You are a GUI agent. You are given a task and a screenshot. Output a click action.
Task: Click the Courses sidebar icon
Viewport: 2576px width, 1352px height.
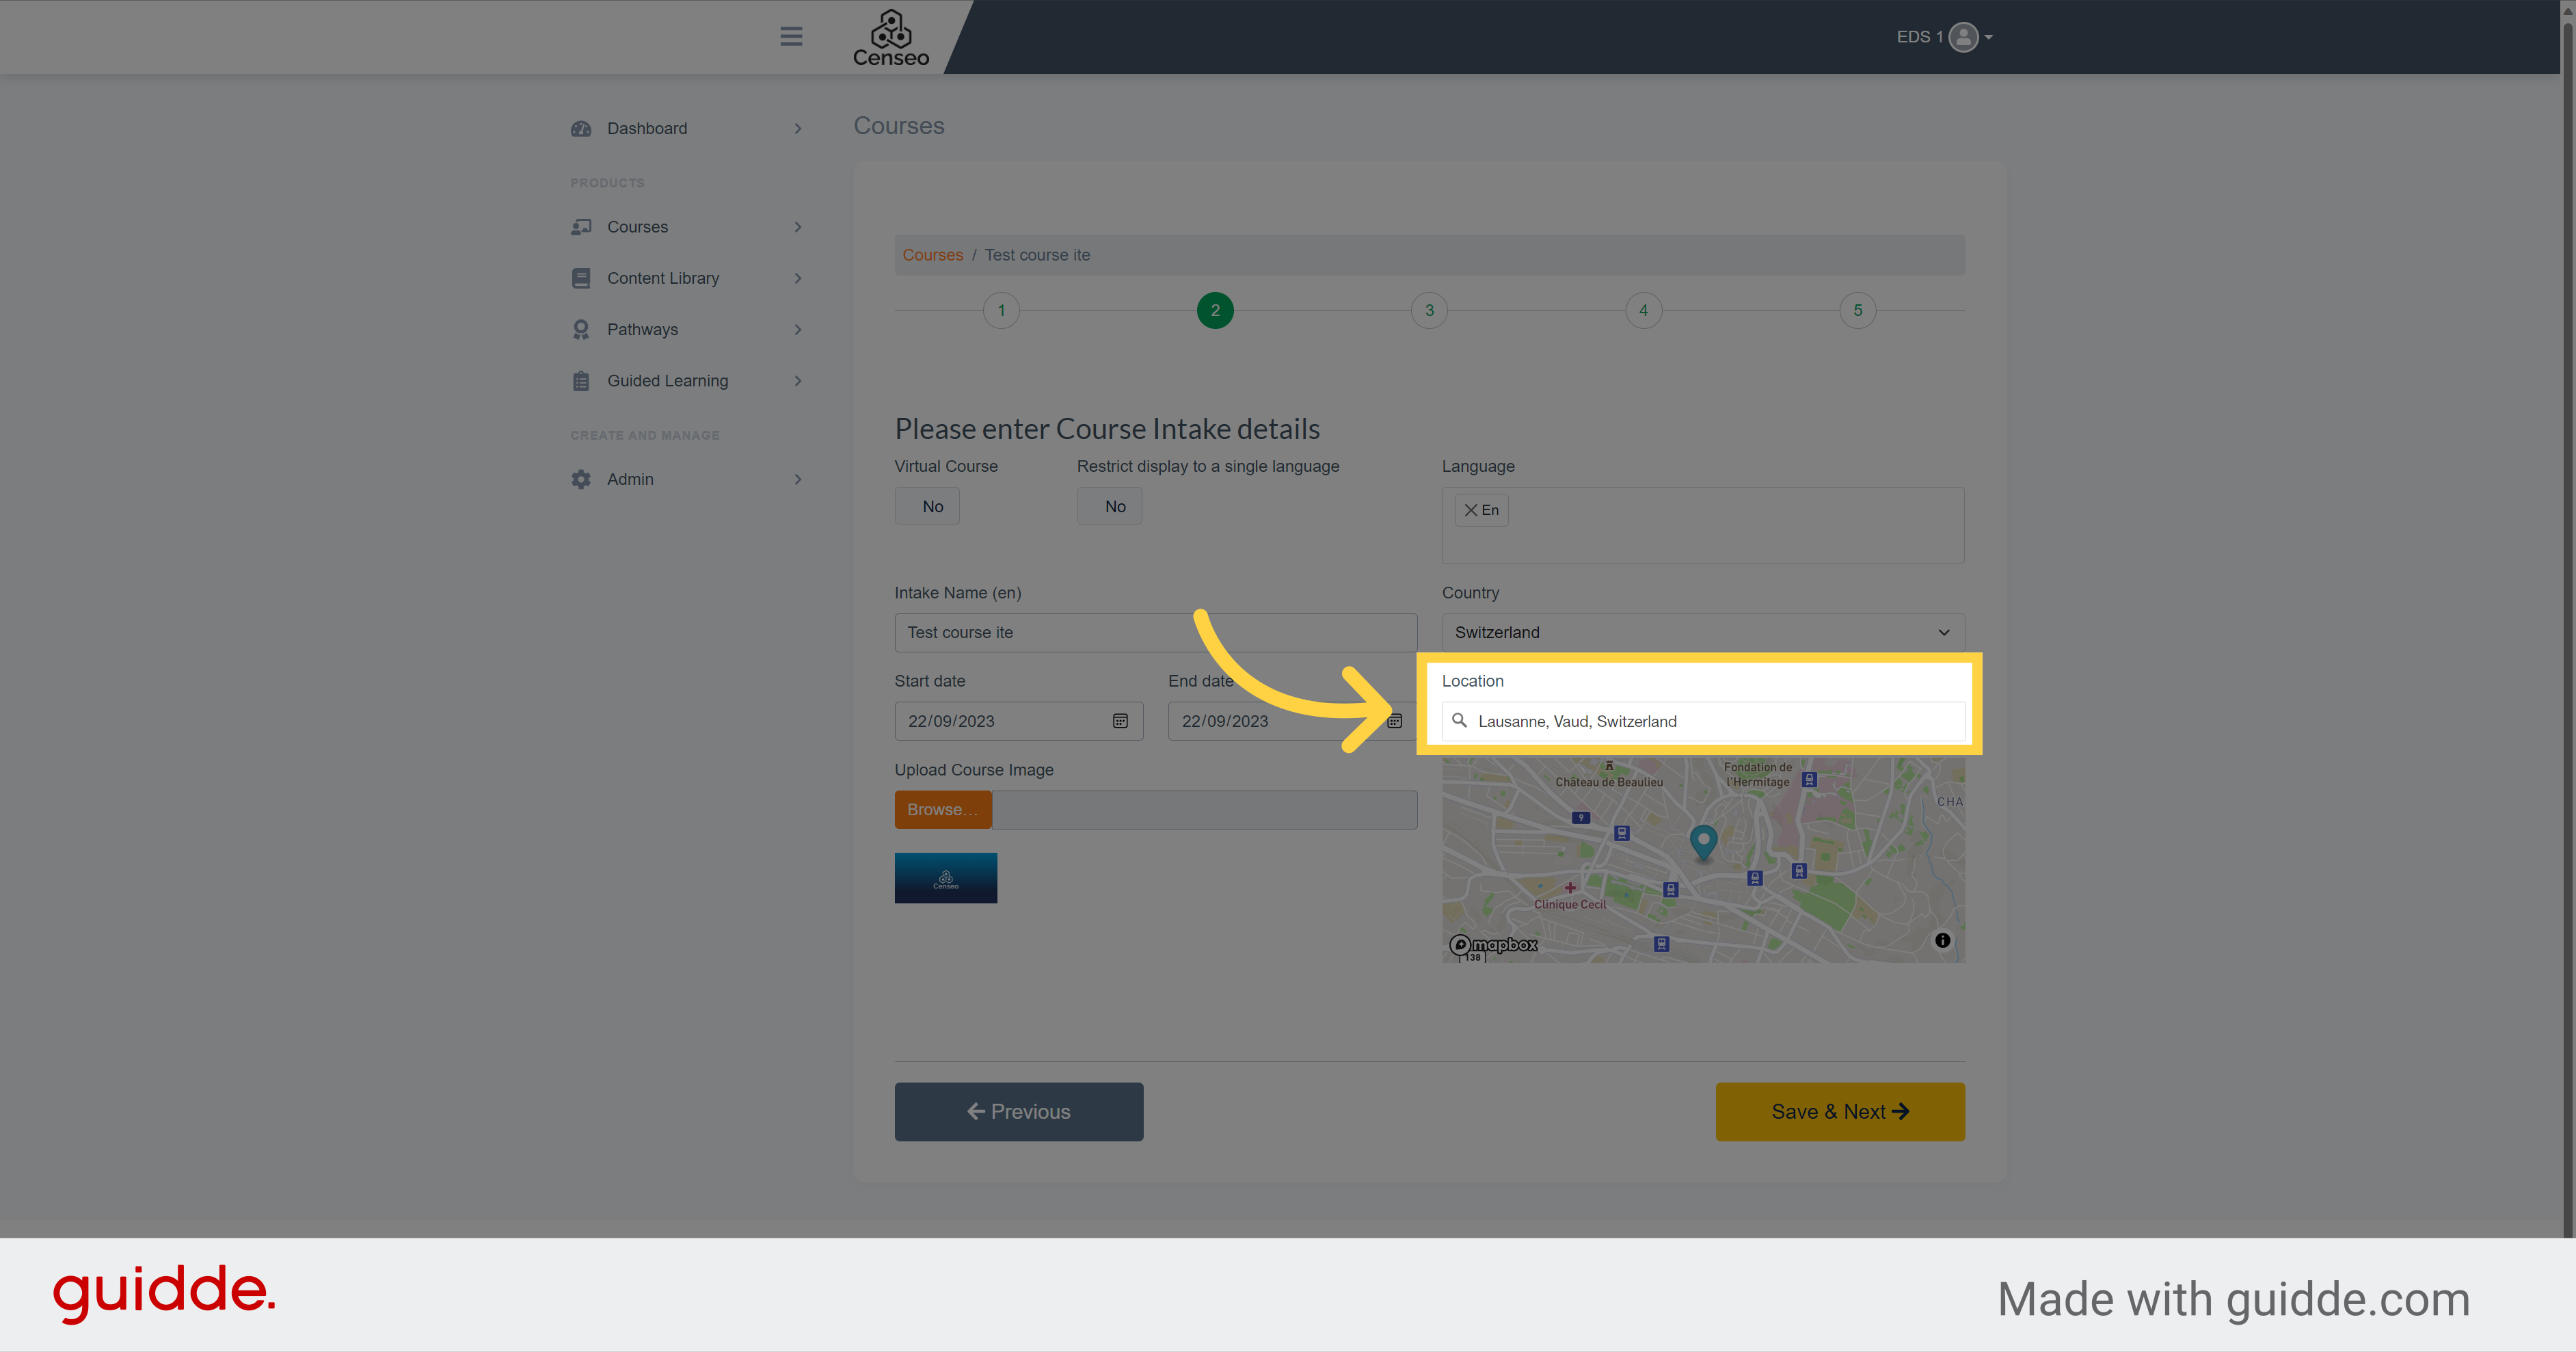[x=581, y=225]
